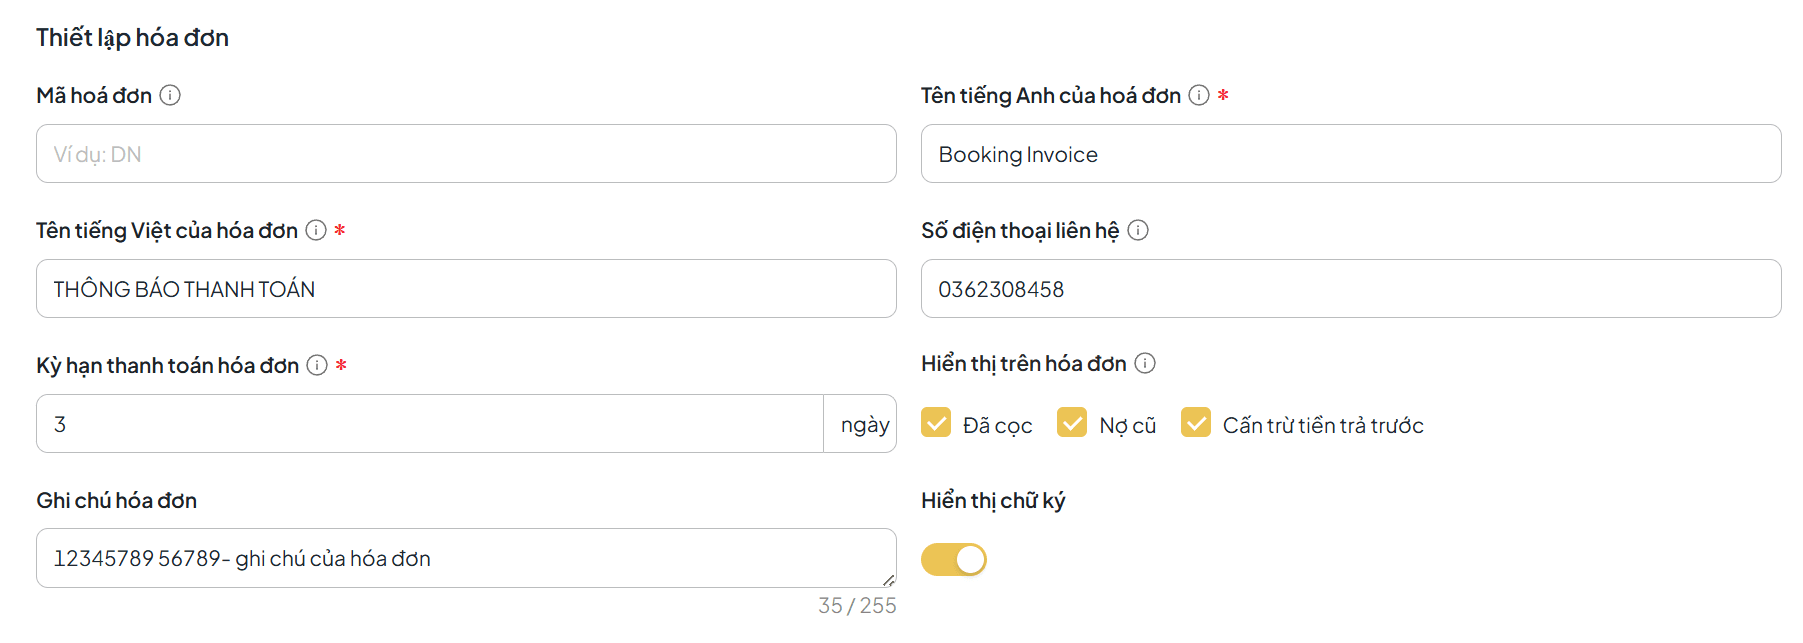Viewport: 1803px width, 643px height.
Task: Click info icon beside Kỳ hạn thanh toán hóa đơn
Action: click(x=317, y=365)
